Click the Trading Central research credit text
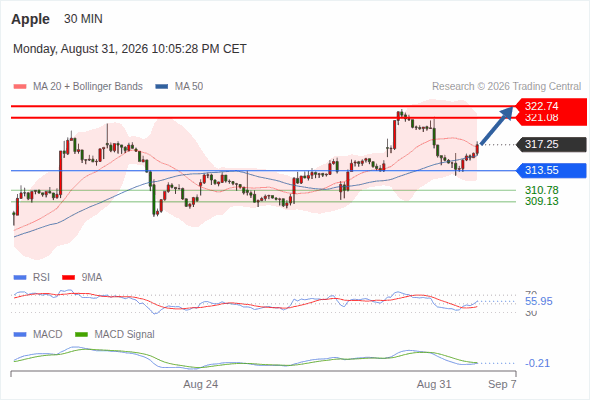 coord(506,87)
